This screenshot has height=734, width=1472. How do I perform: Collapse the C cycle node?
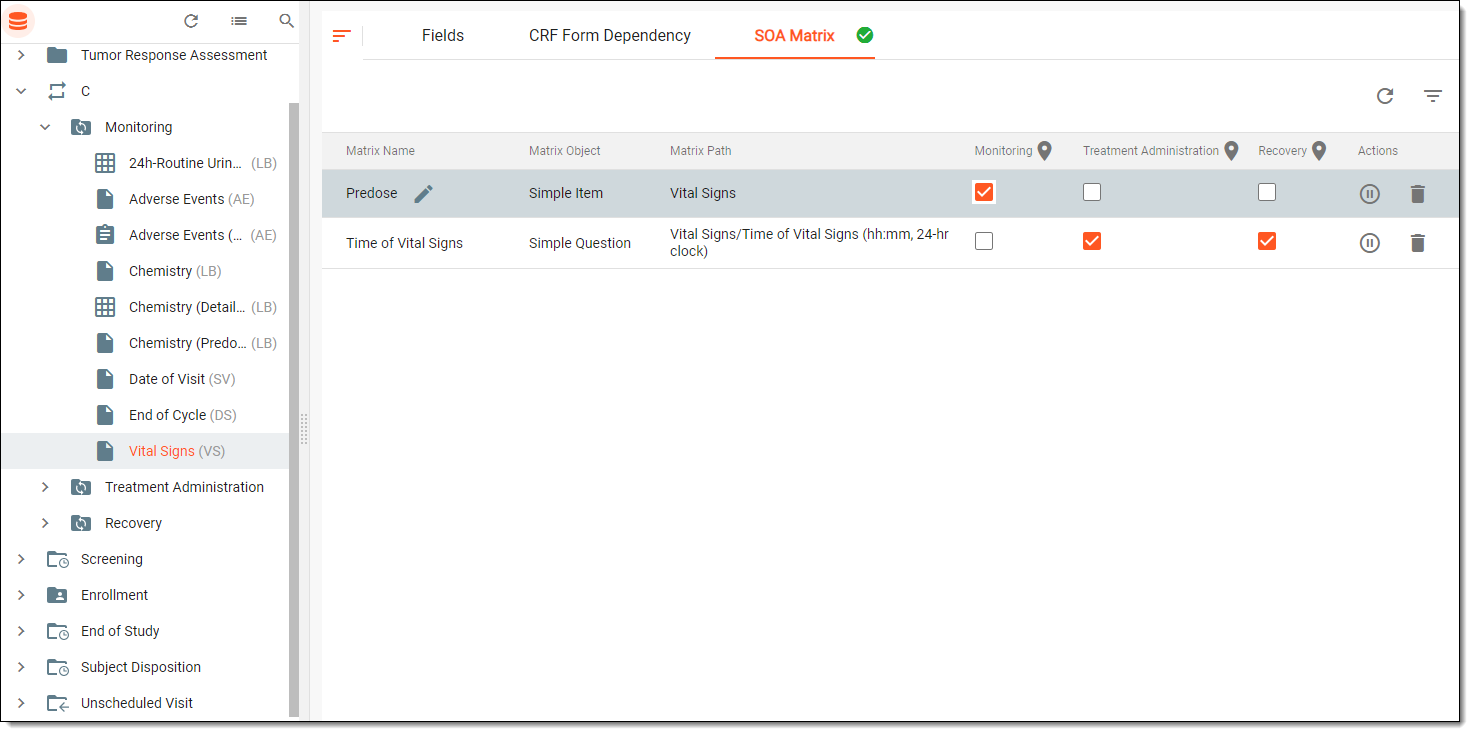[x=21, y=91]
